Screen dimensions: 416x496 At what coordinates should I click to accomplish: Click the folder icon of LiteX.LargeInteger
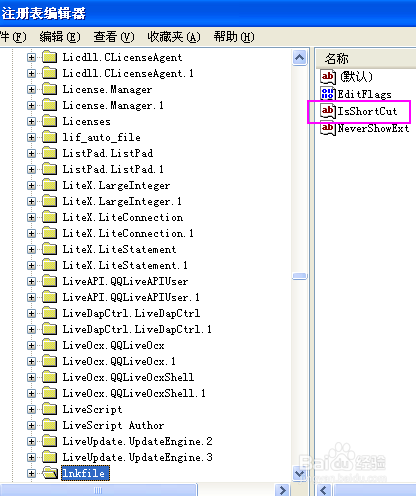coord(50,185)
